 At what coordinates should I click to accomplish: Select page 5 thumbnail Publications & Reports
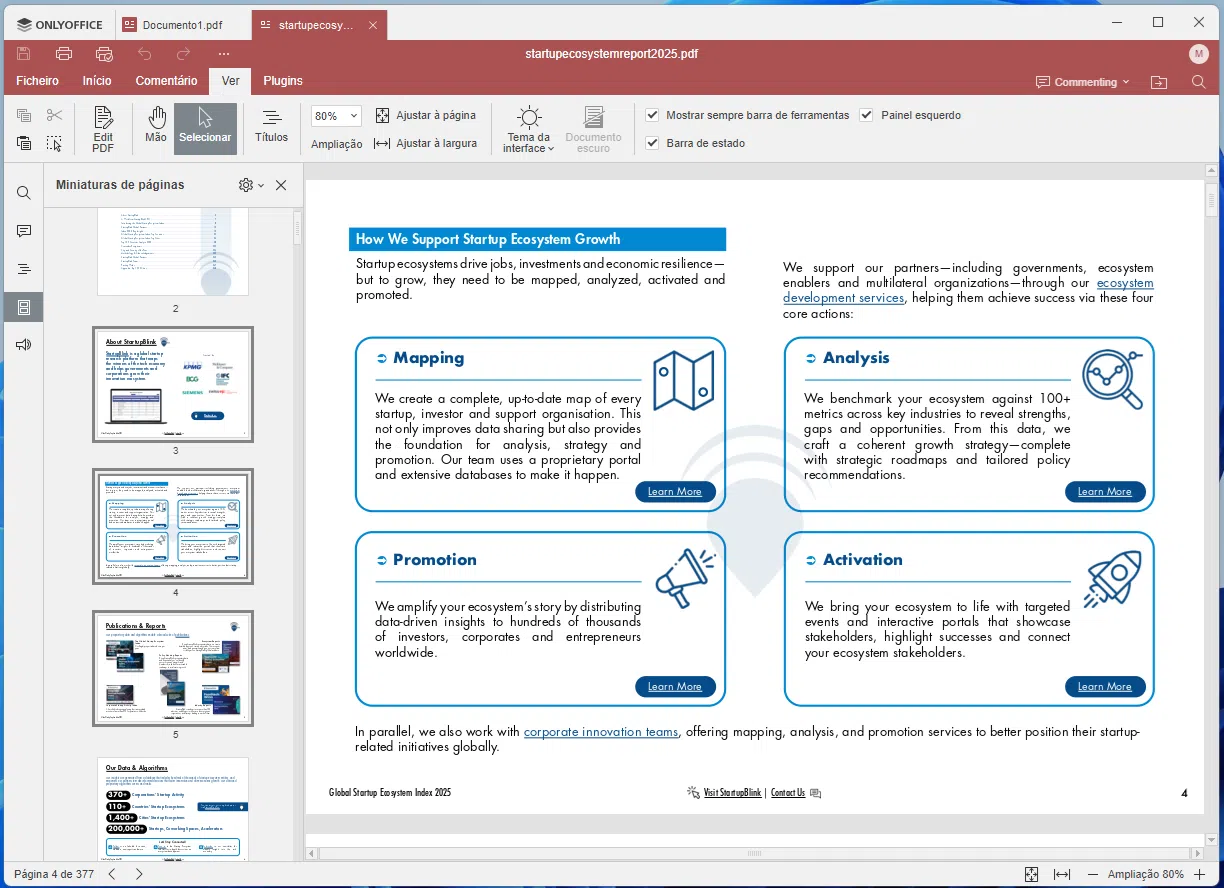click(x=173, y=668)
